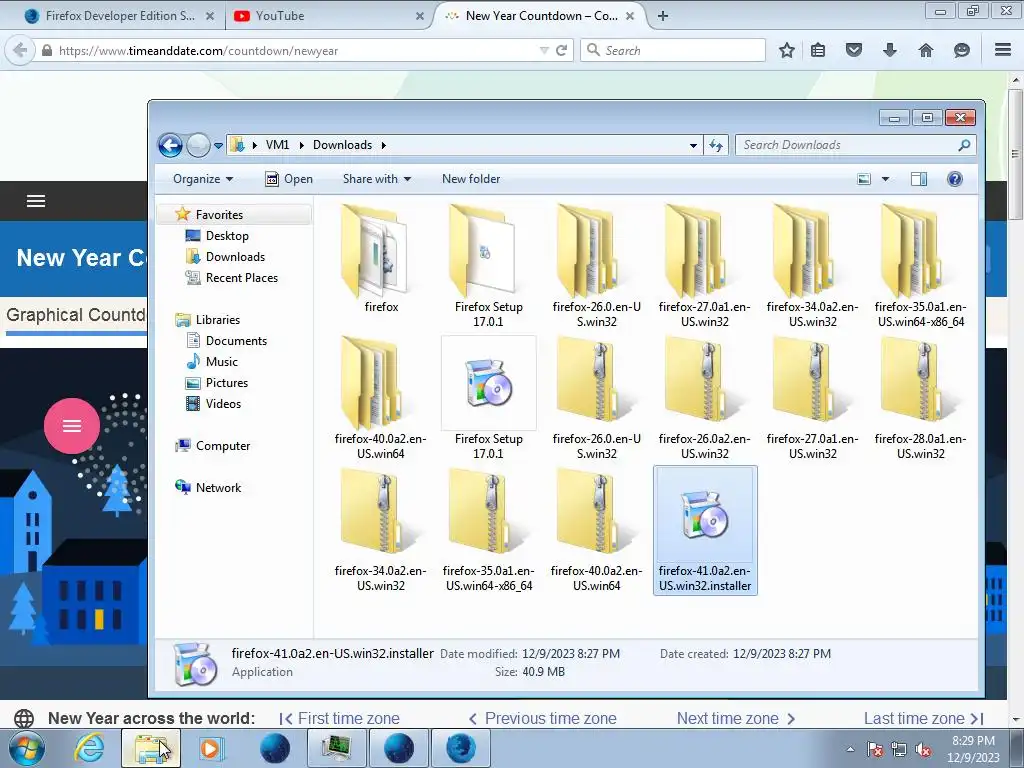Click the Firefox Search box

click(673, 50)
